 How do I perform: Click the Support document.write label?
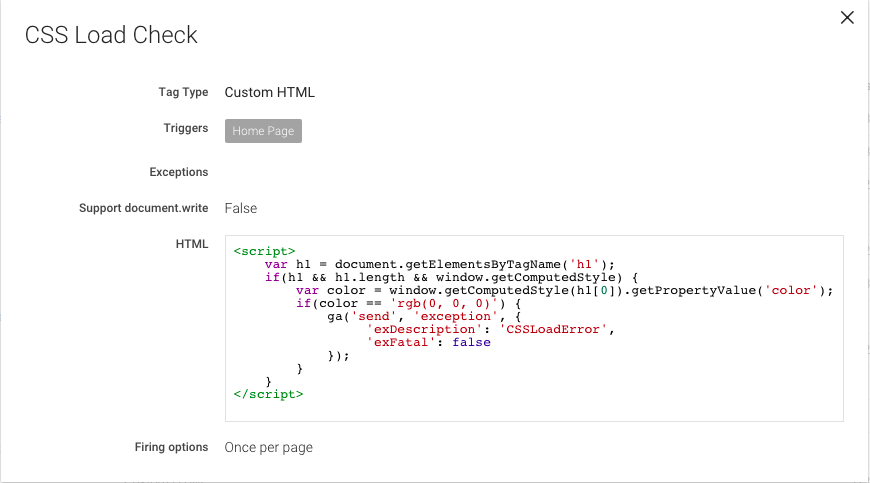[x=143, y=208]
